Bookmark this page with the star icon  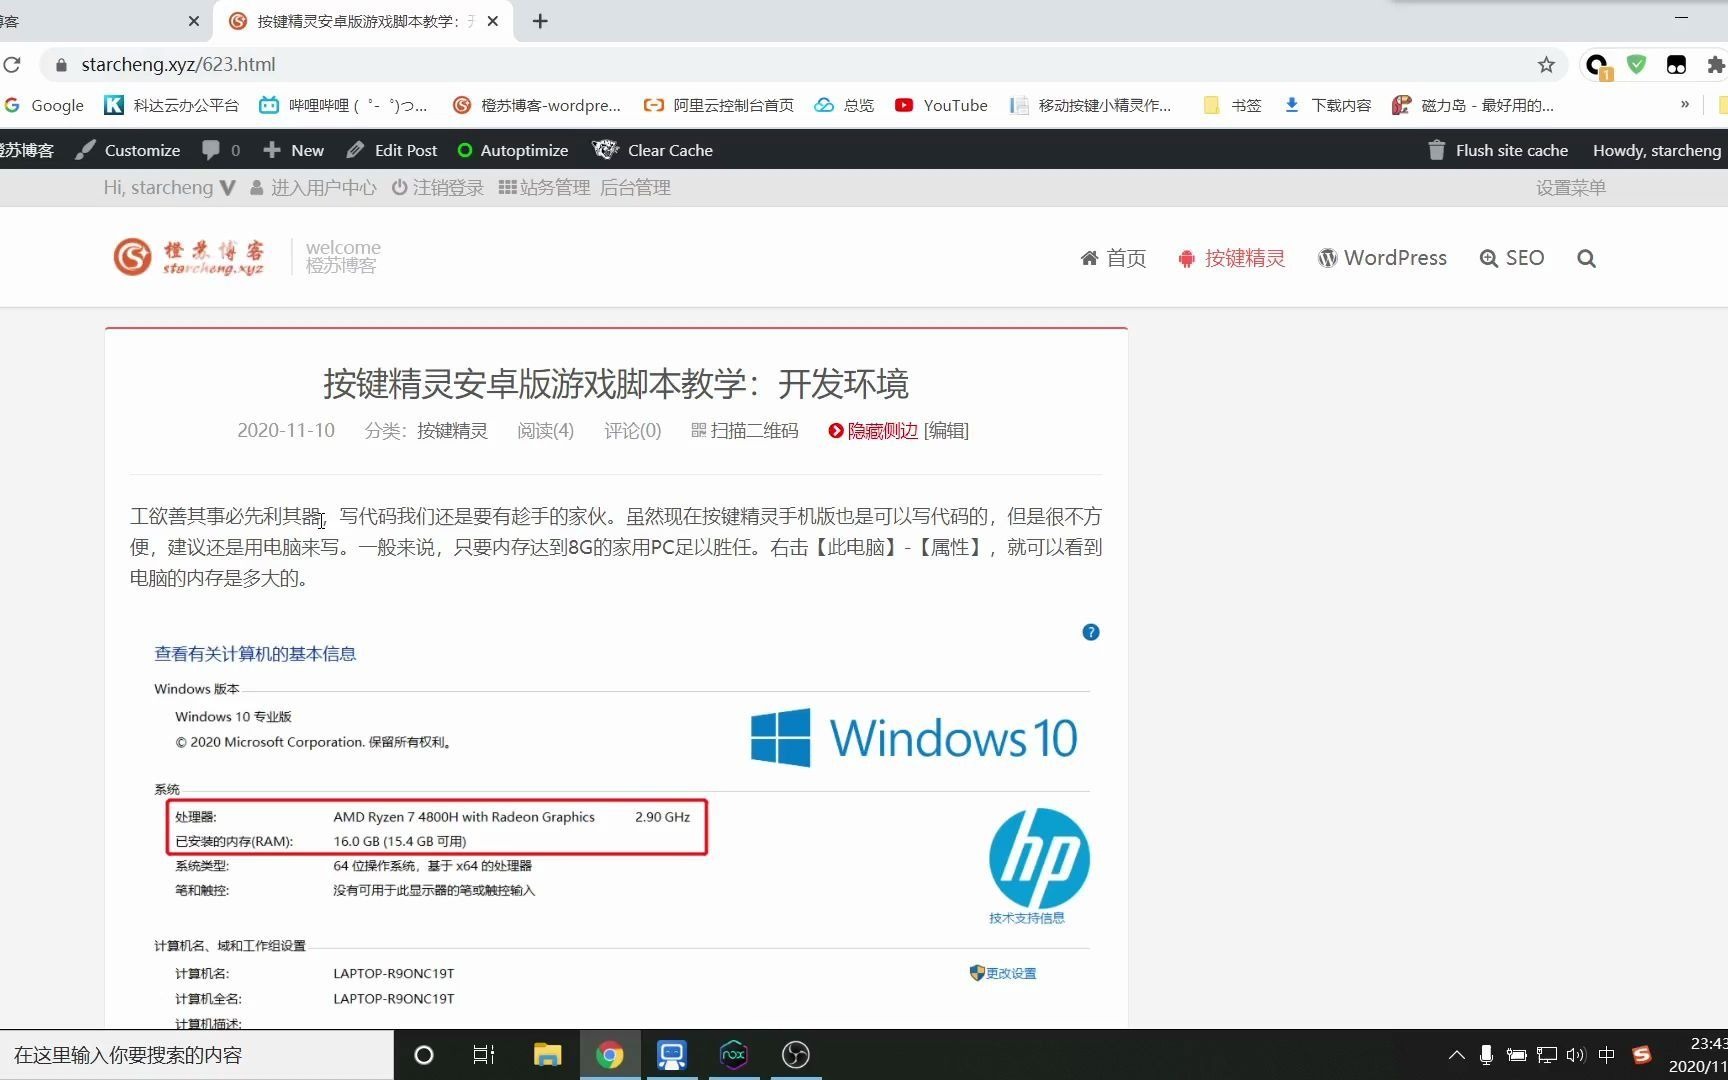(1546, 64)
